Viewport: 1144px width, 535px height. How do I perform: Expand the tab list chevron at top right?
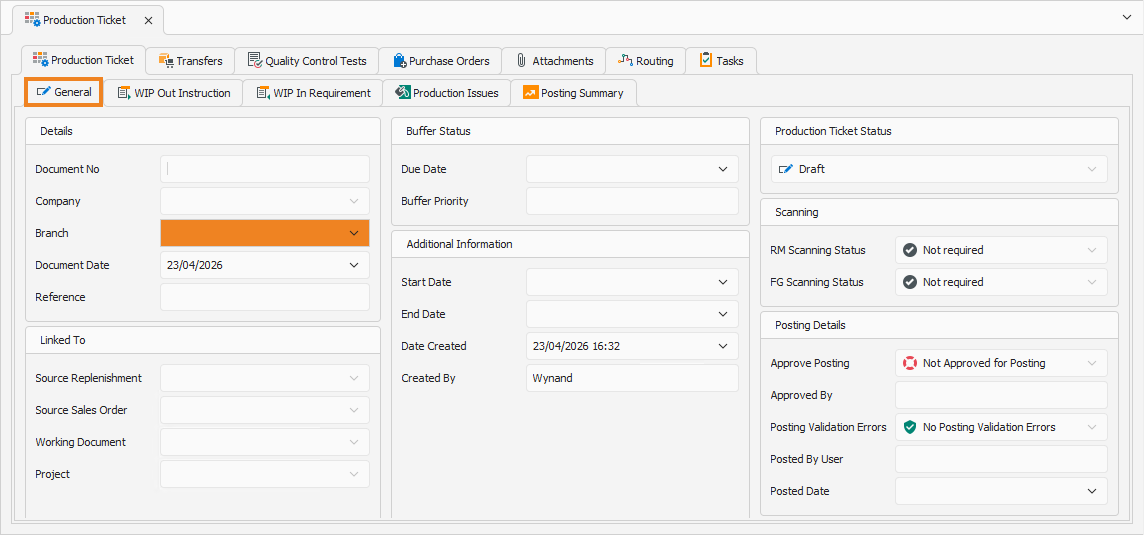click(x=1126, y=18)
